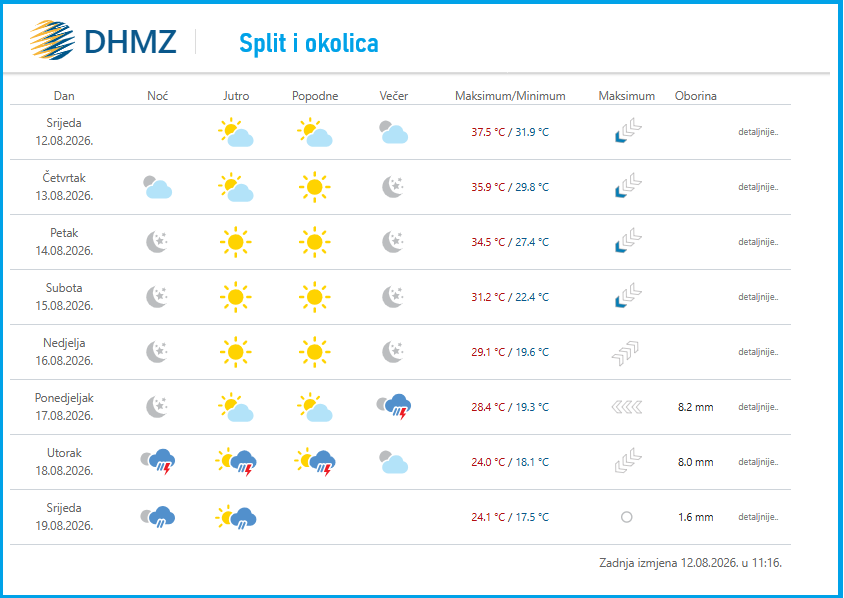Click the Oborina column header
844x598 pixels.
pos(695,96)
